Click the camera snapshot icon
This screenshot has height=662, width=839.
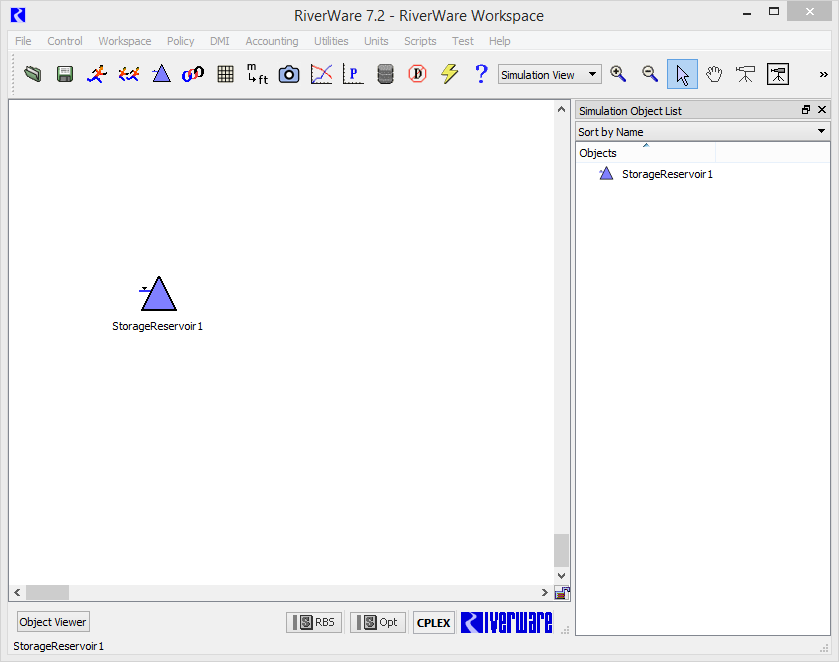pyautogui.click(x=289, y=74)
